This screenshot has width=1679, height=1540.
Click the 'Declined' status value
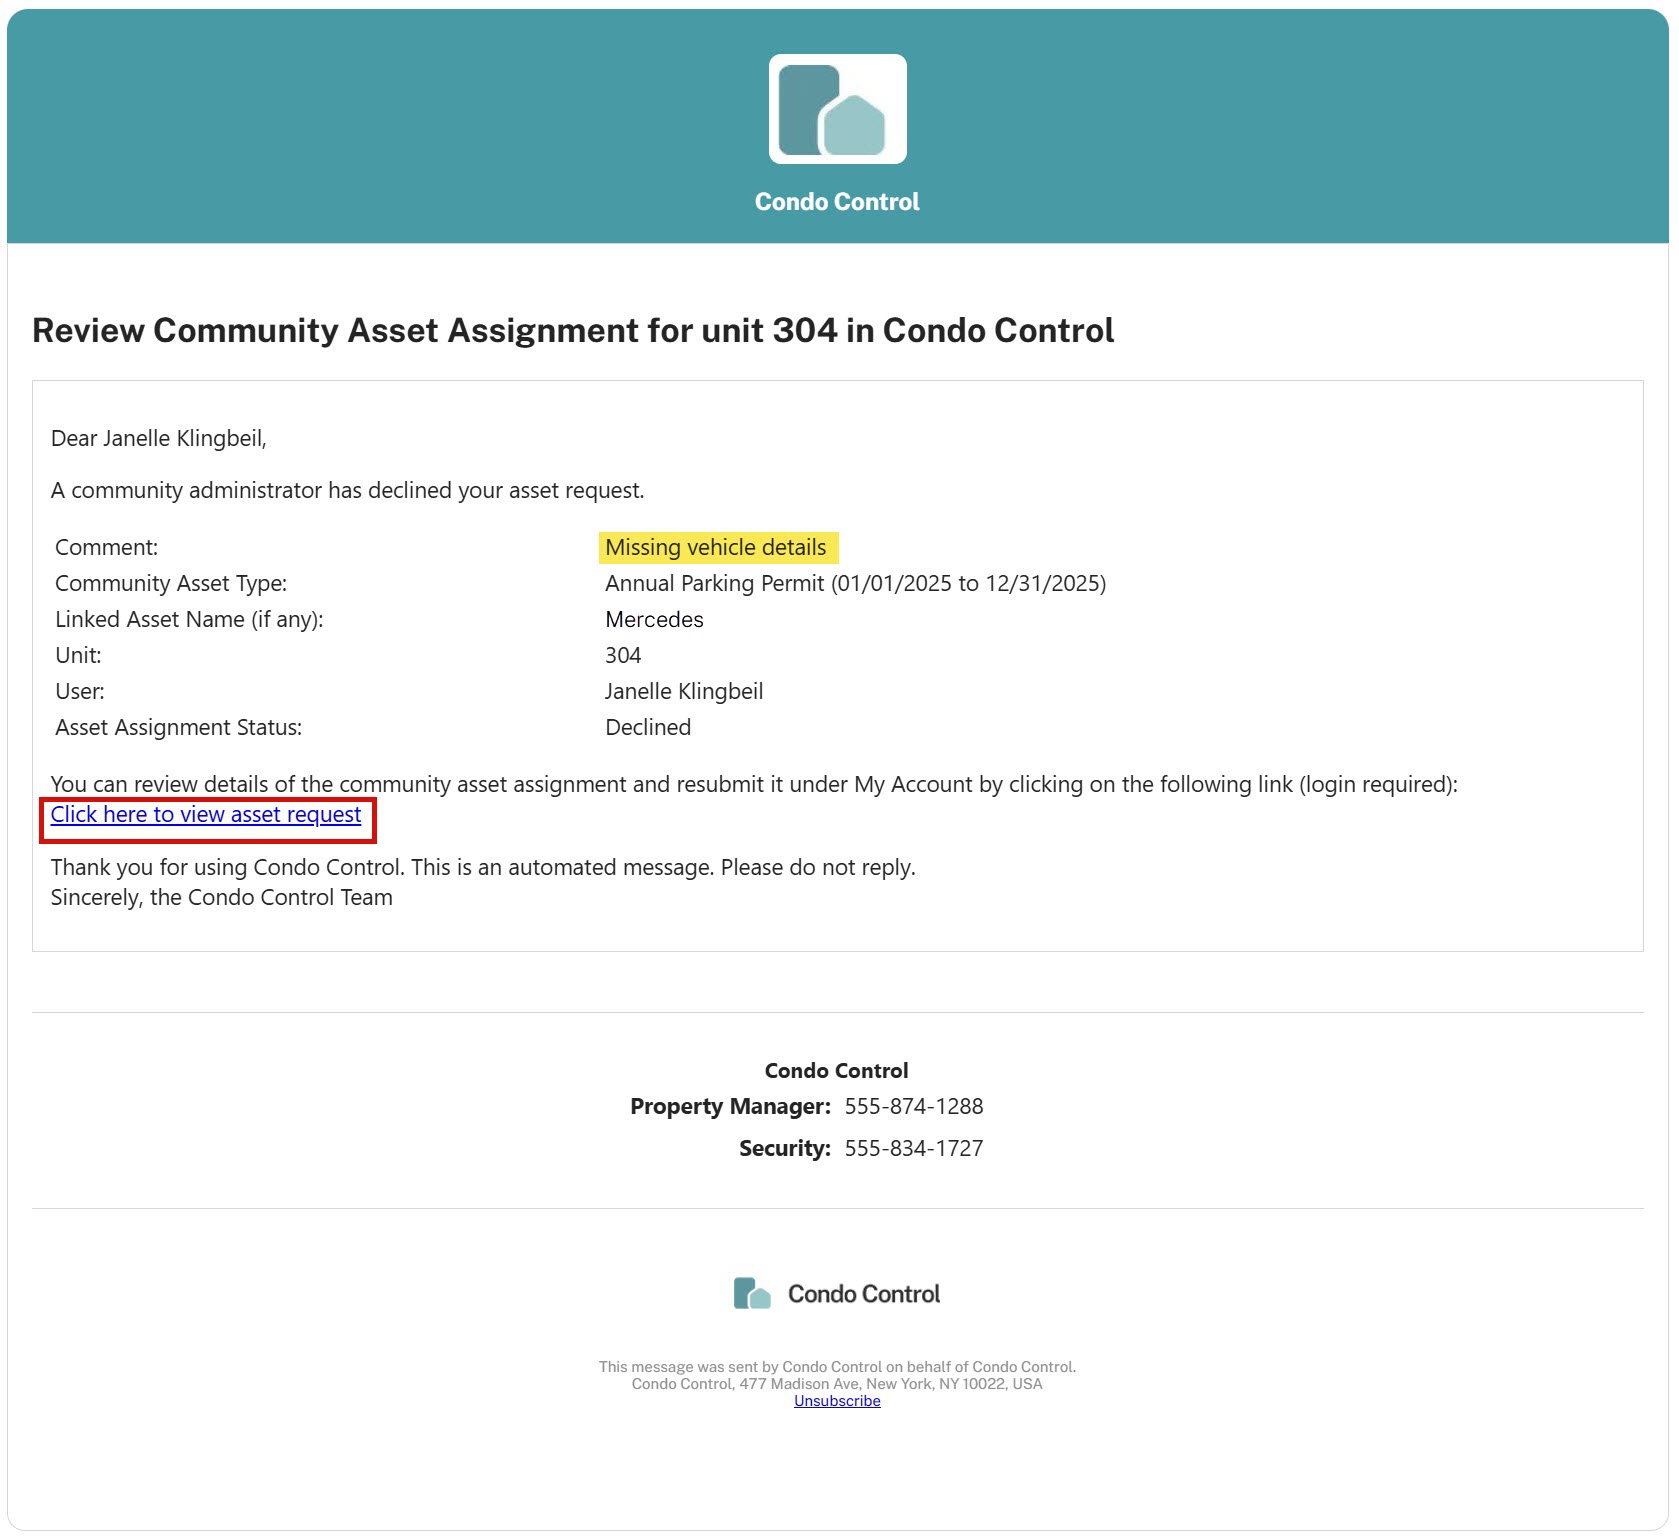pyautogui.click(x=648, y=728)
